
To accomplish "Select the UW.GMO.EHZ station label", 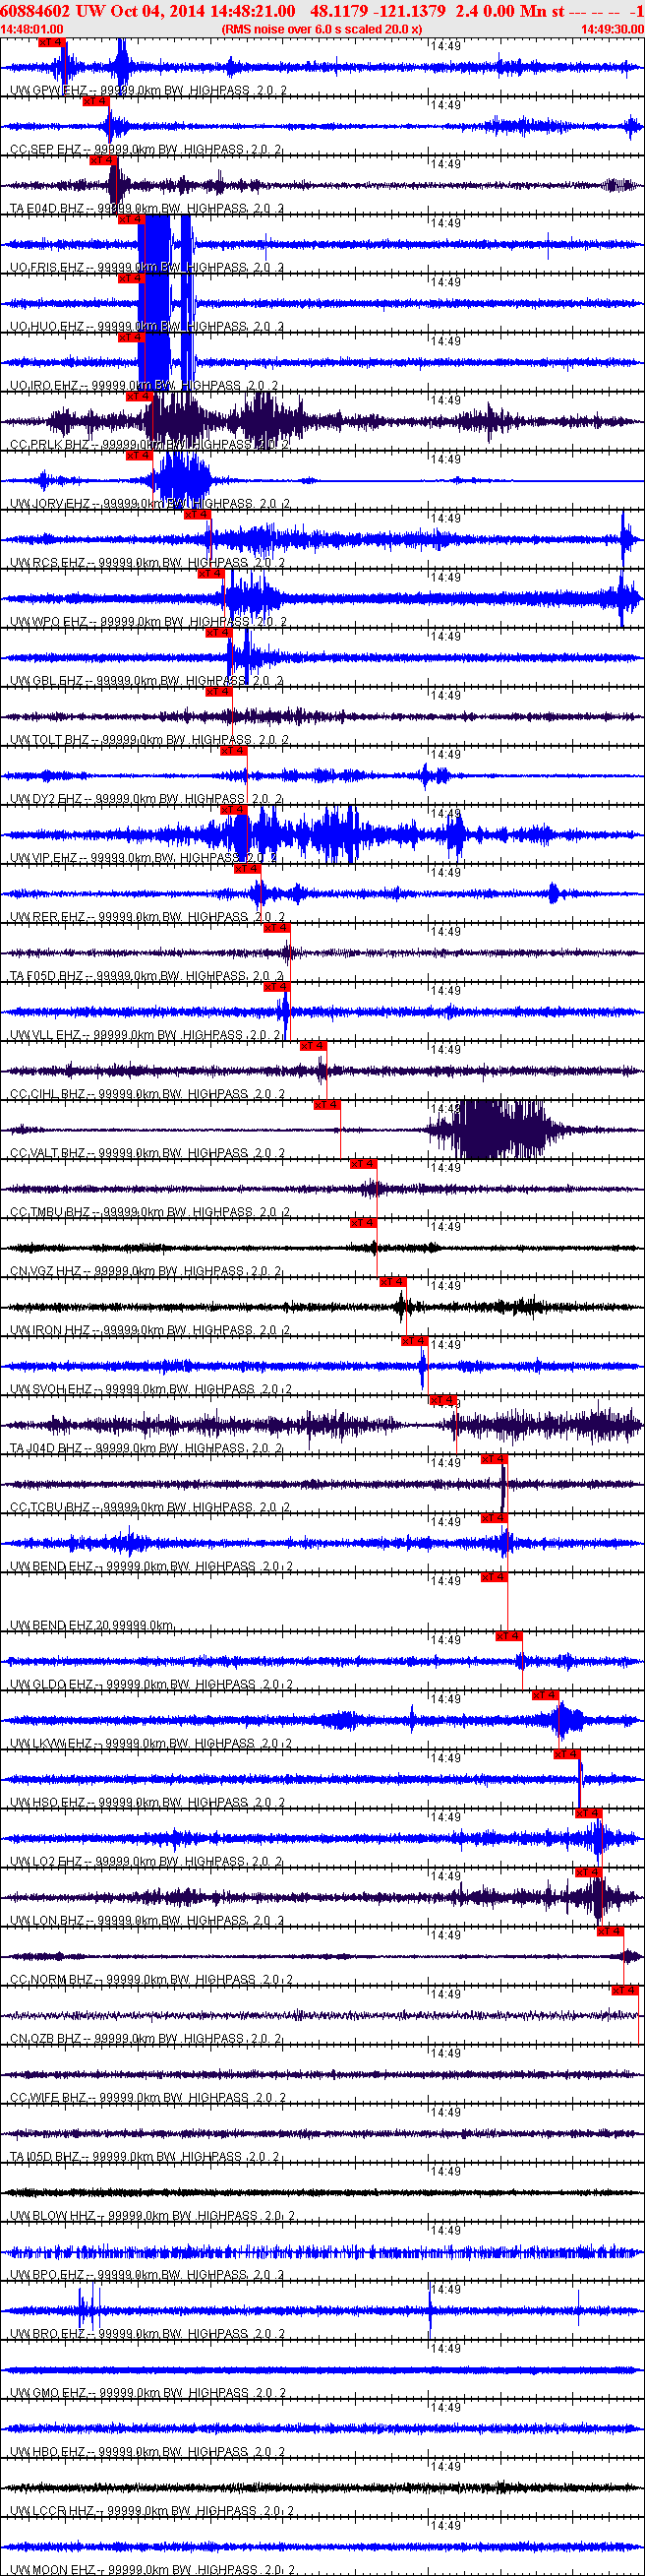I will [148, 2392].
